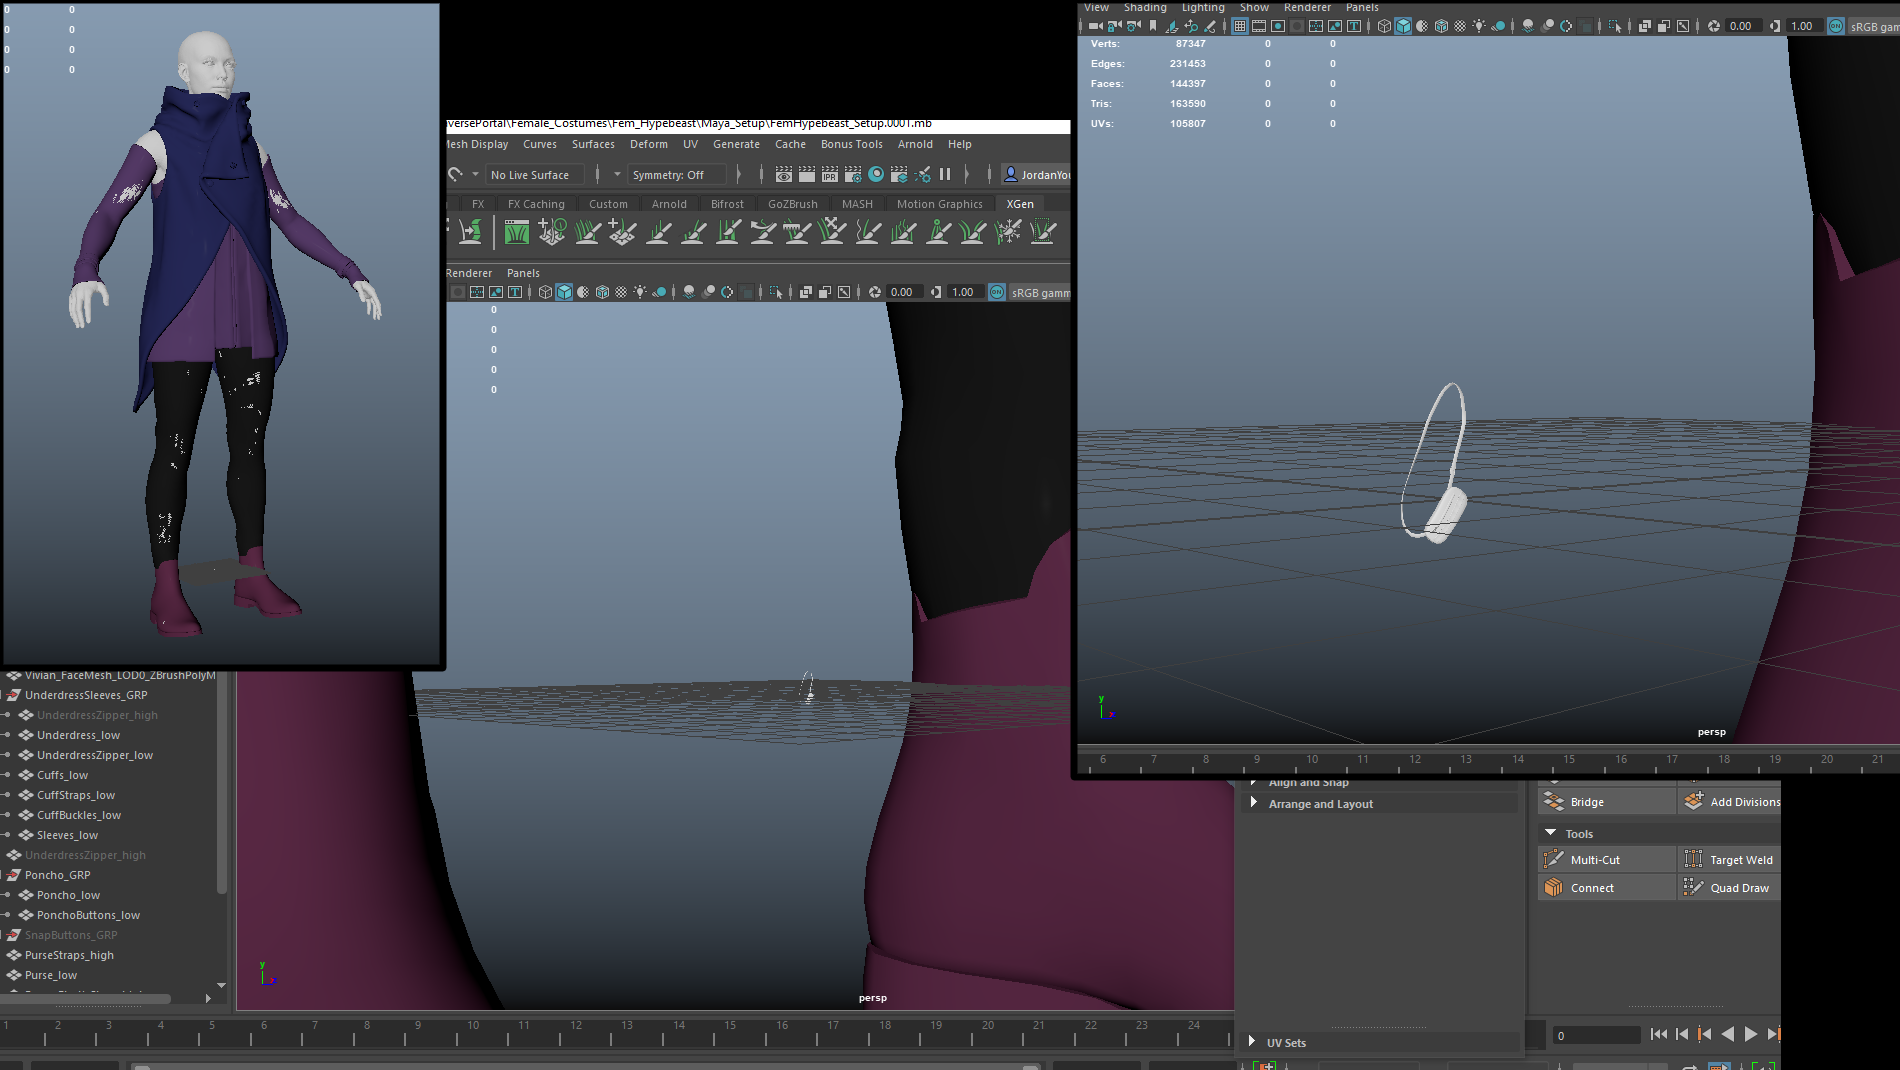Click the bookmark icon in top-right viewport toolbar
This screenshot has width=1900, height=1070.
[x=1153, y=26]
